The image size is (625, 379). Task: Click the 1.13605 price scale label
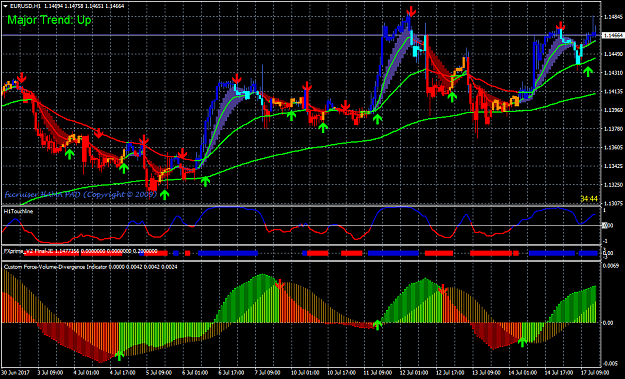[613, 147]
